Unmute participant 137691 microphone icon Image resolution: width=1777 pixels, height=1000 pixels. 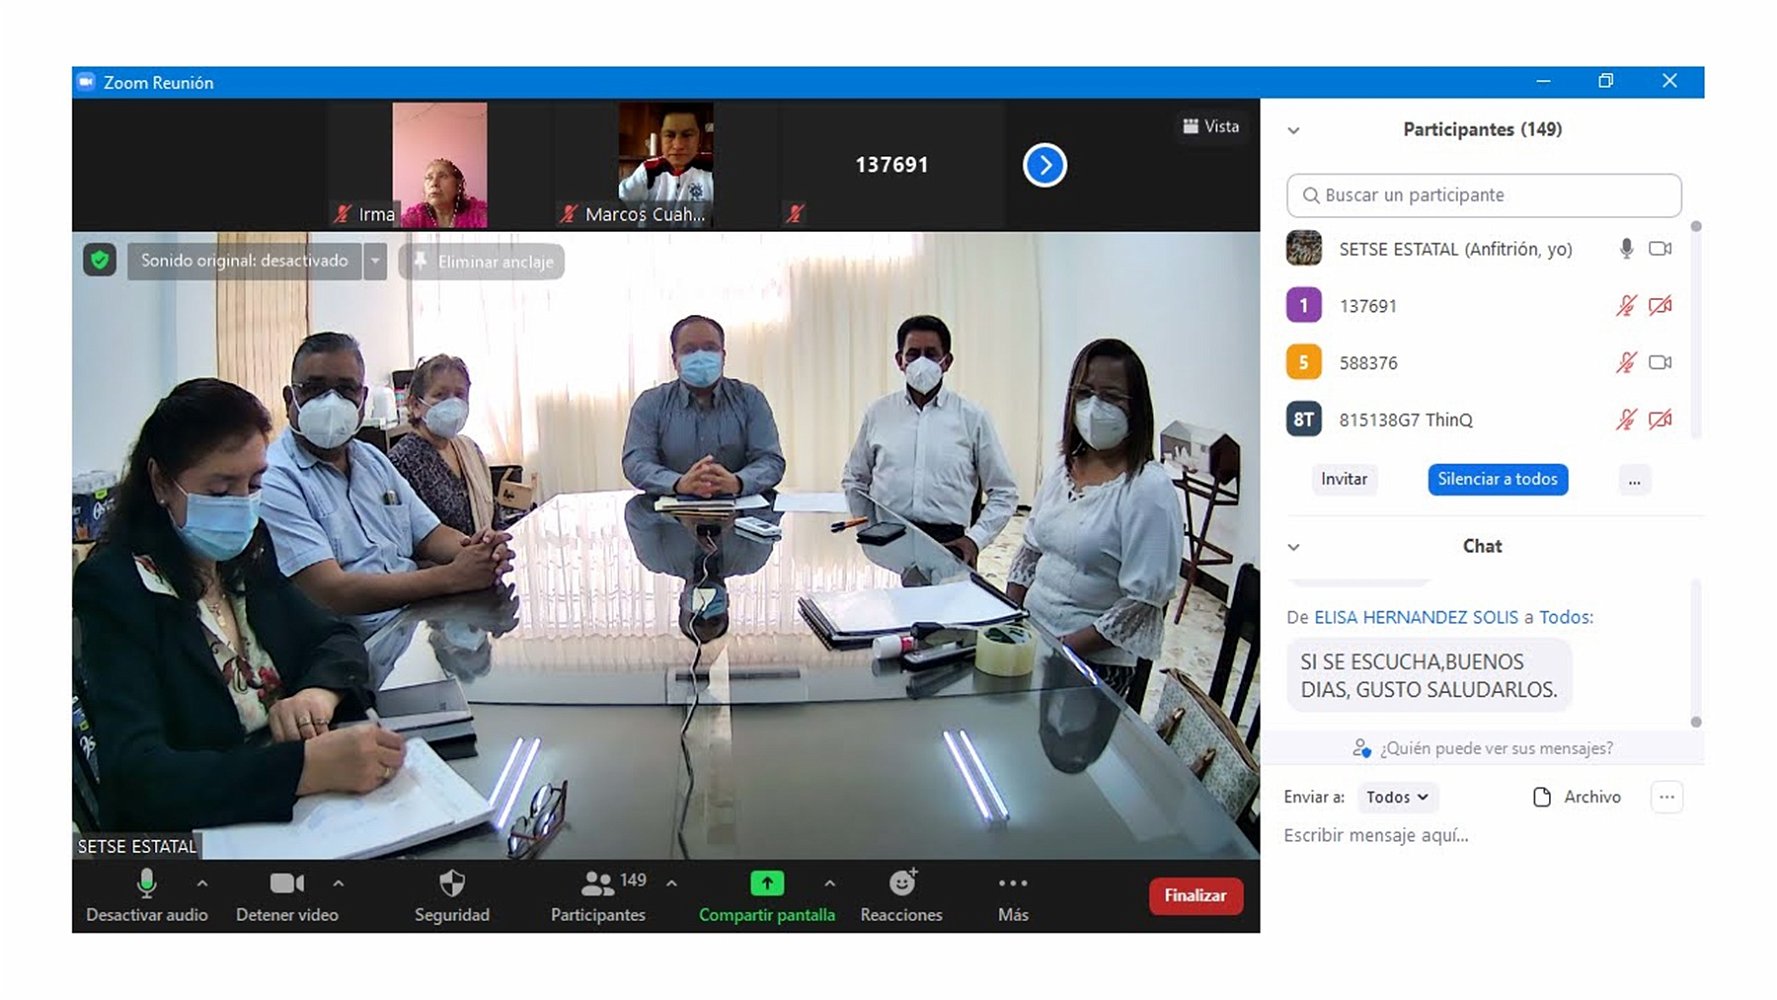[1627, 306]
